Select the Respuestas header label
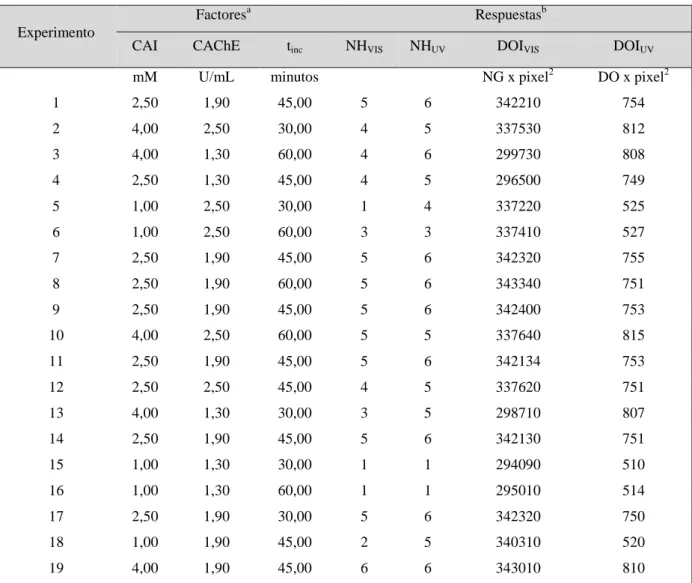Screen dimensions: 692x583 (511, 15)
